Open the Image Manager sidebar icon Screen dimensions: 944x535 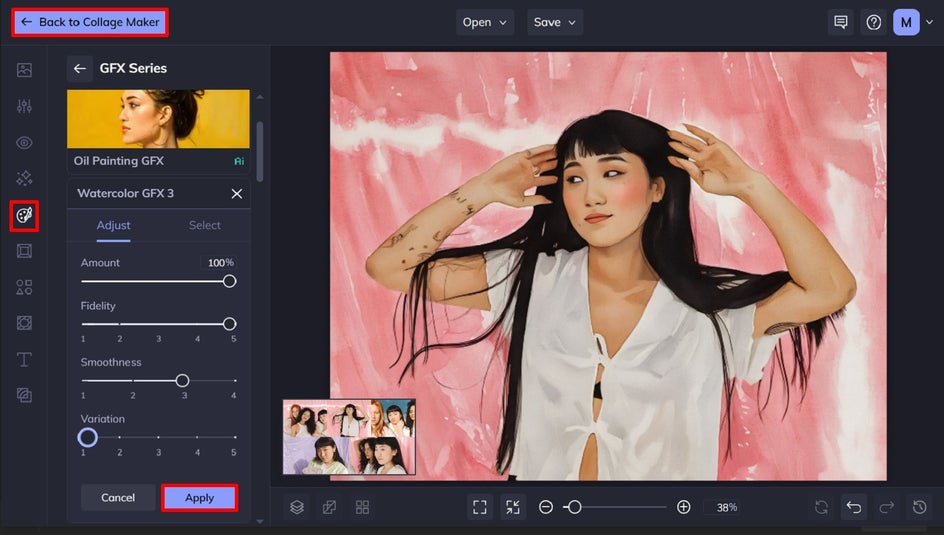(x=24, y=70)
